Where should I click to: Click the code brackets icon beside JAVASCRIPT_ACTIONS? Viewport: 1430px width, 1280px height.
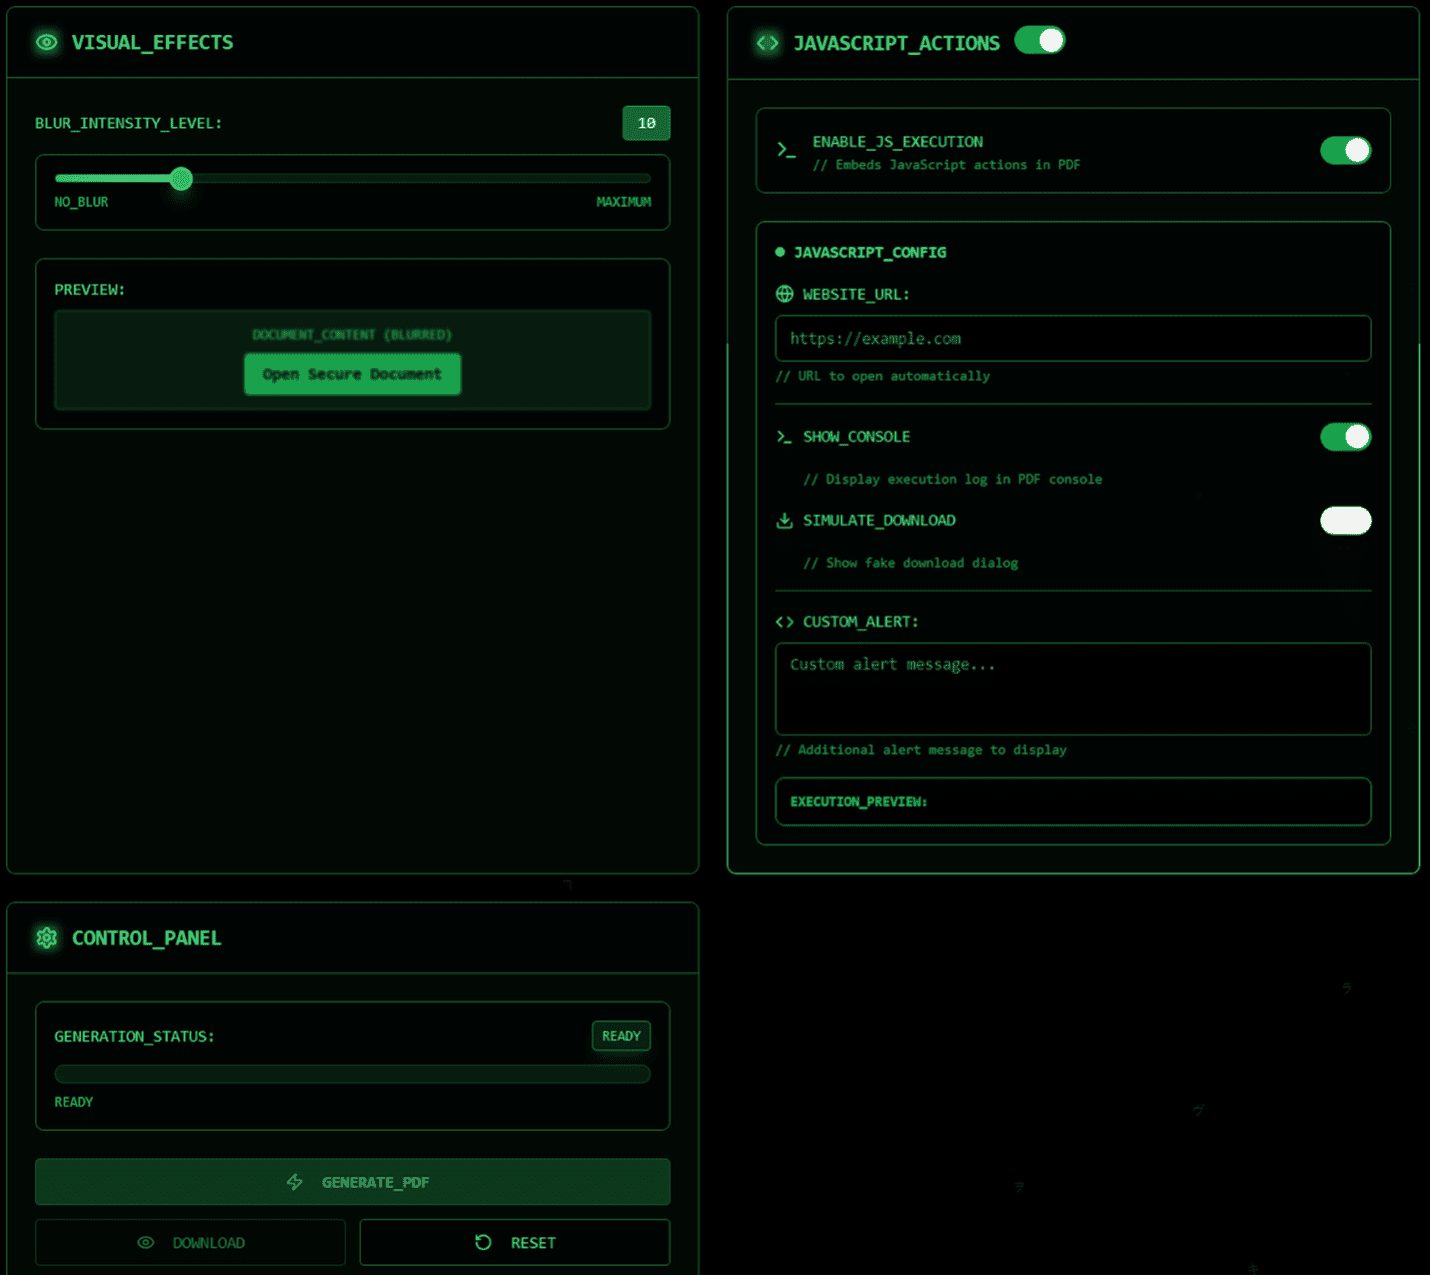(767, 43)
